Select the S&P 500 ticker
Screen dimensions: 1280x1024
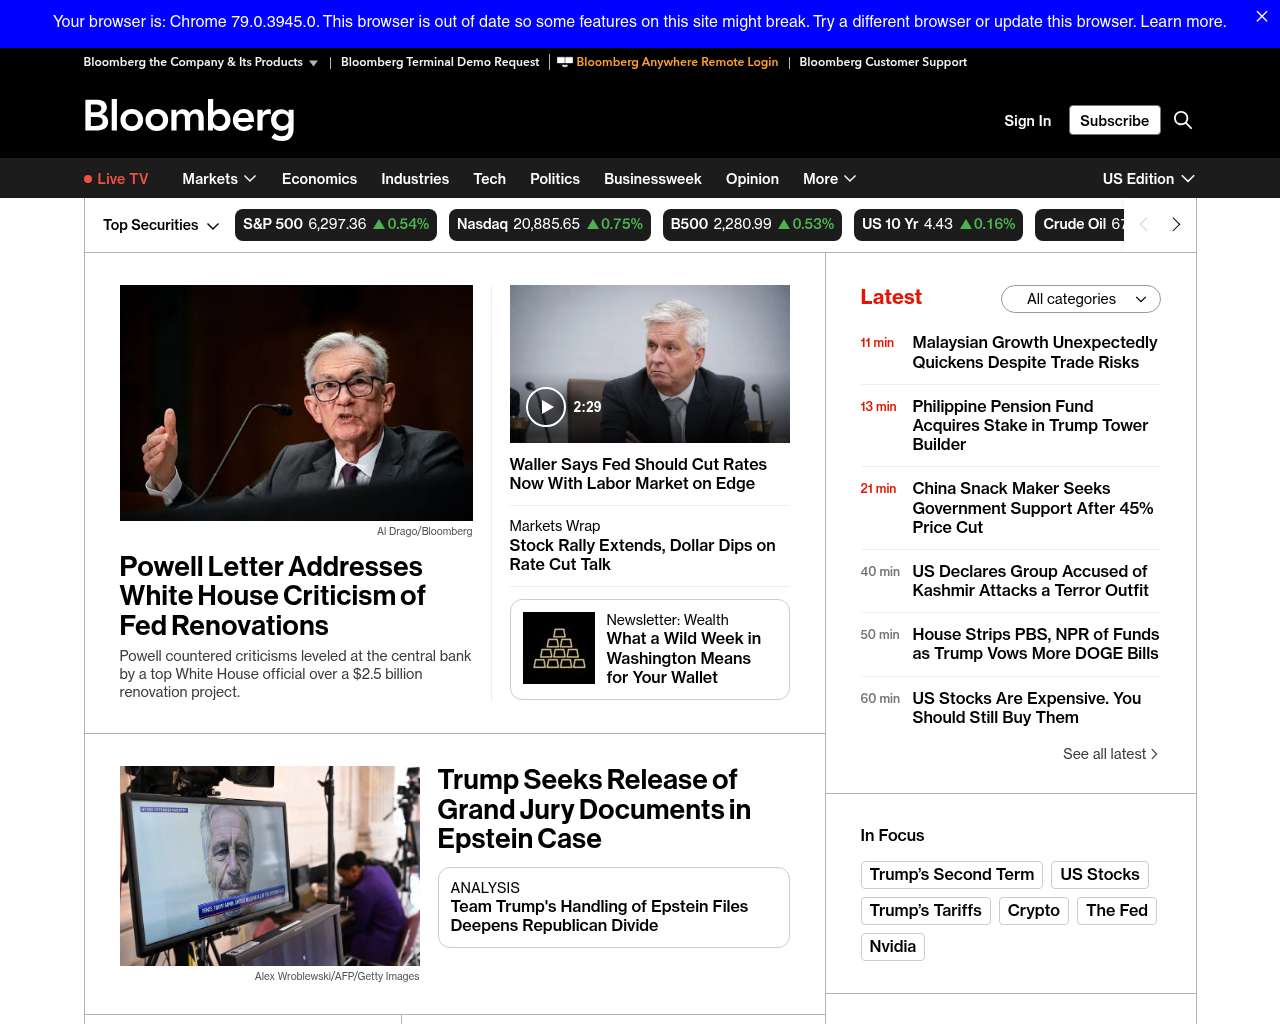point(336,225)
